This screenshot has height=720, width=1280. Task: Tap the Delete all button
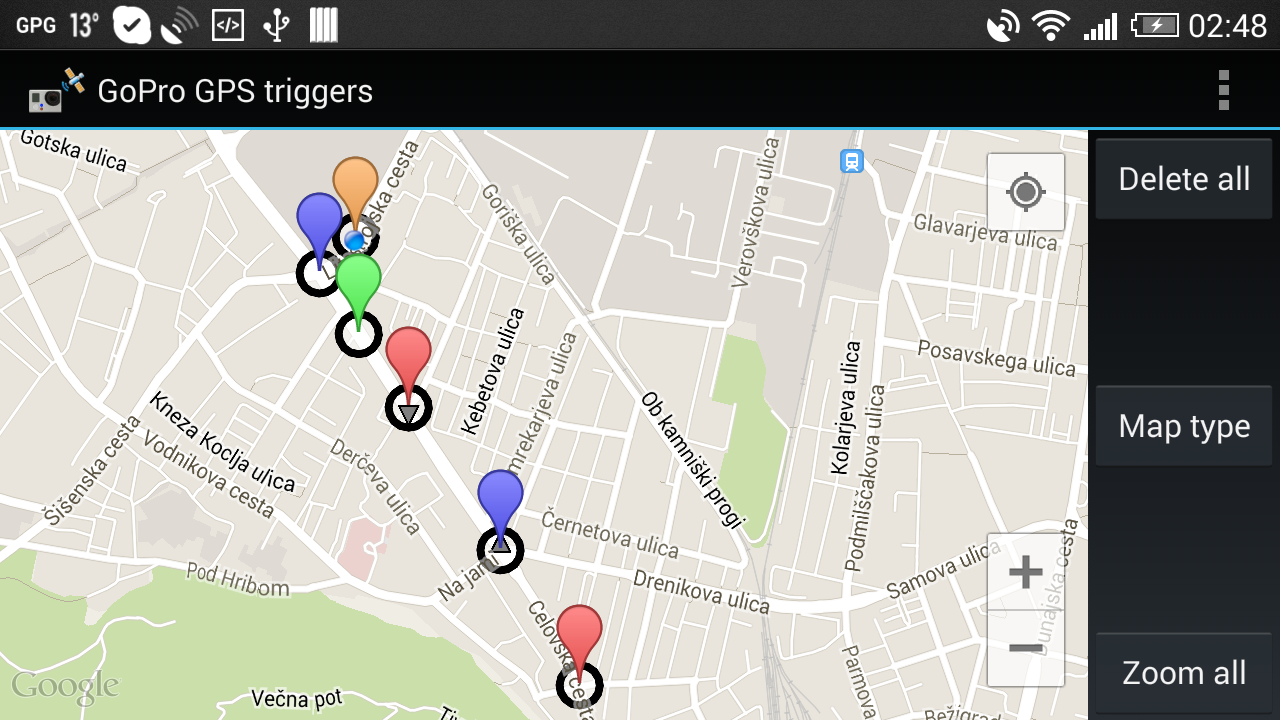click(x=1183, y=178)
